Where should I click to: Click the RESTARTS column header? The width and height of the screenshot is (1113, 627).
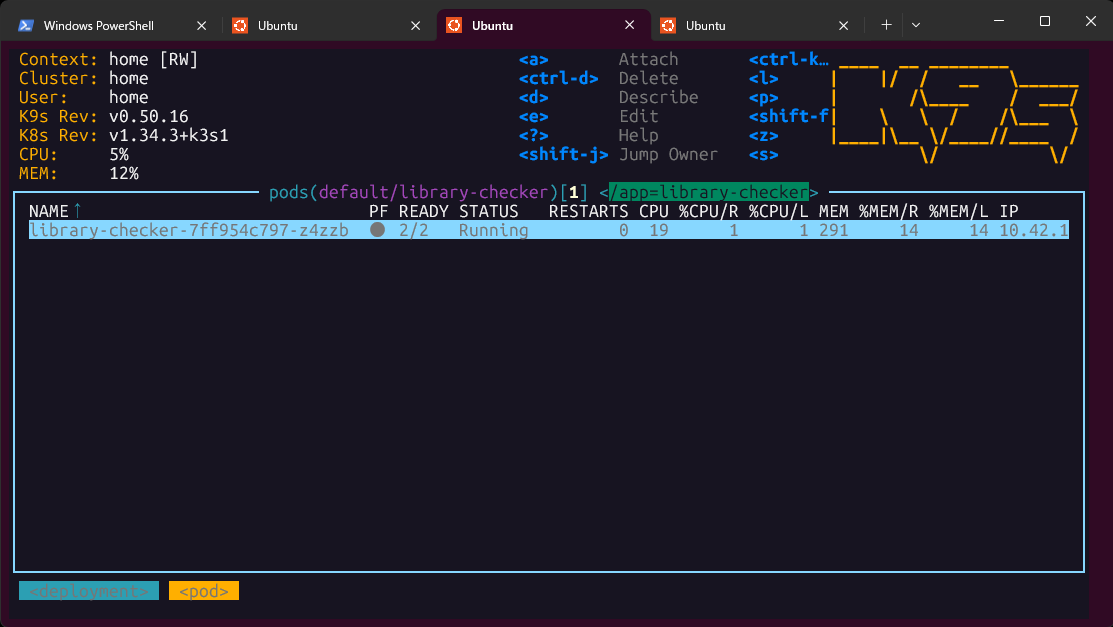point(588,211)
